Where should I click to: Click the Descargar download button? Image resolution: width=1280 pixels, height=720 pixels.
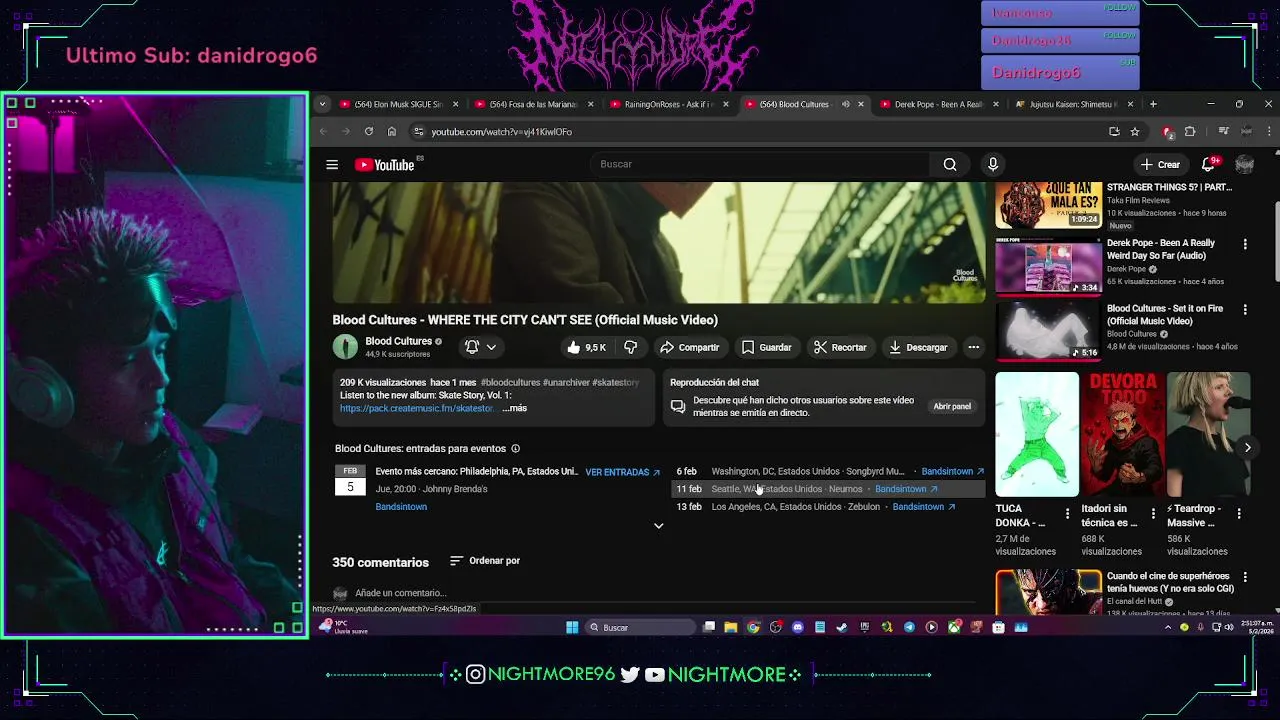click(918, 347)
